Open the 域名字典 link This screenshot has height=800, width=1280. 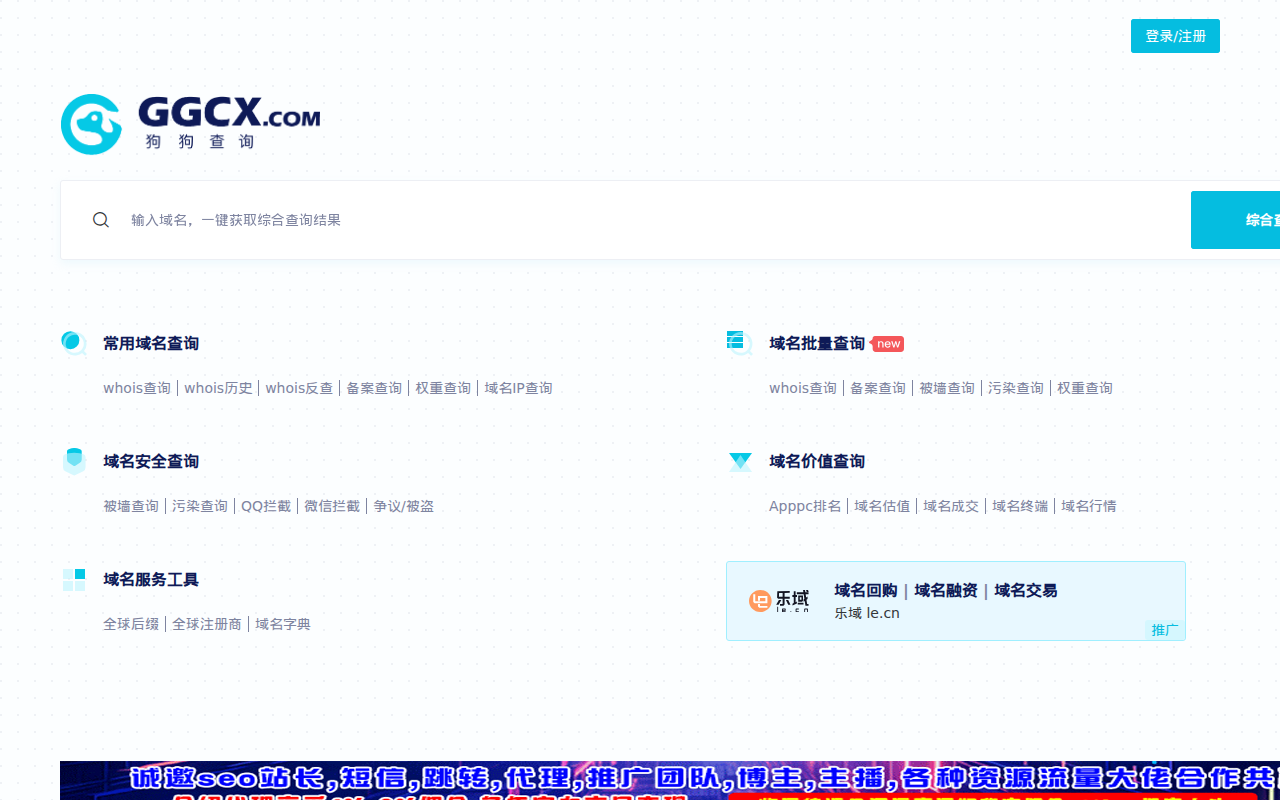[283, 624]
